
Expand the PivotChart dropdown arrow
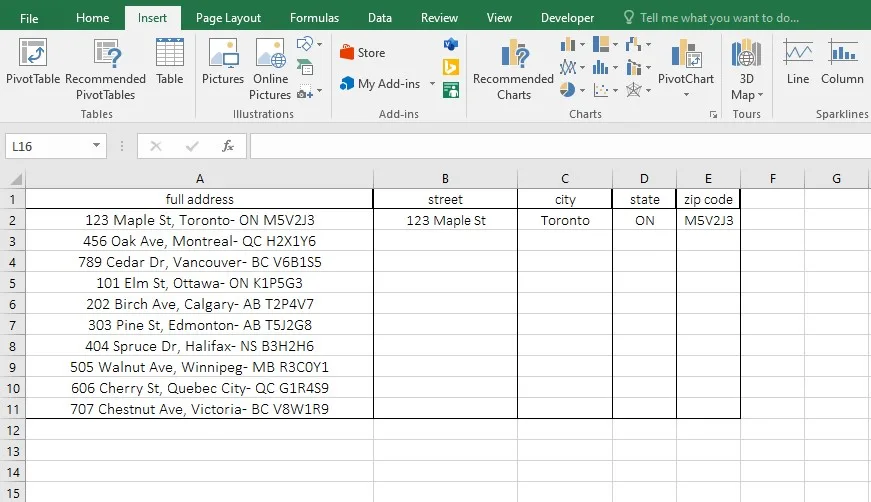point(686,94)
